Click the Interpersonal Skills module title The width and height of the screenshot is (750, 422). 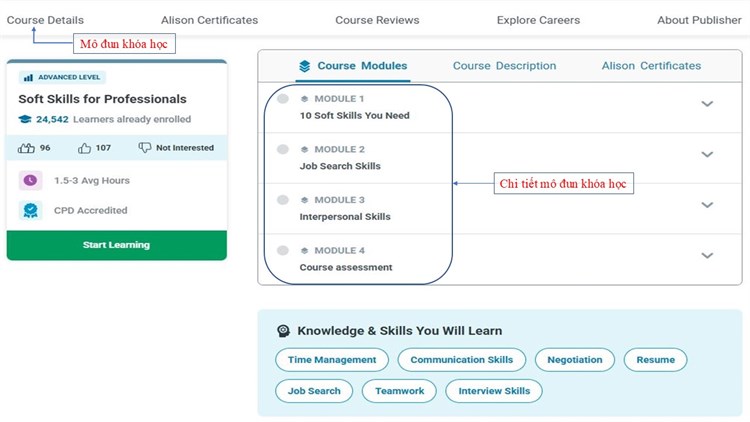[345, 217]
